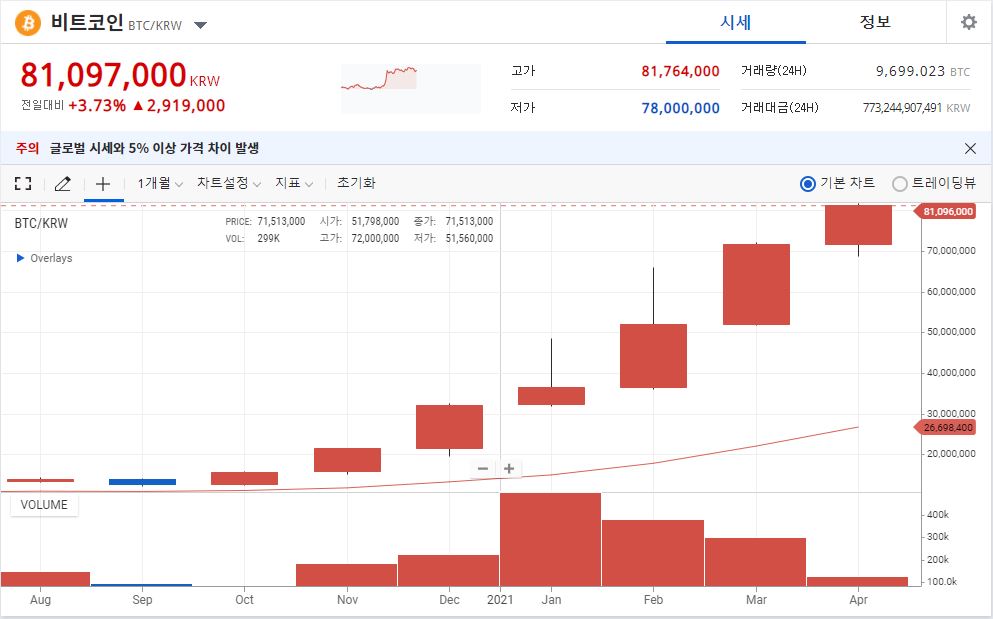The height and width of the screenshot is (619, 993).
Task: Zoom in chart with plus button
Action: tap(509, 469)
